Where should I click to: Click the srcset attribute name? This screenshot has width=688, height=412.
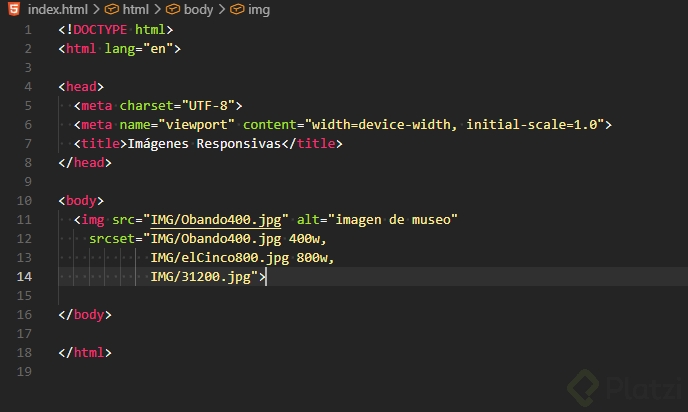click(112, 239)
